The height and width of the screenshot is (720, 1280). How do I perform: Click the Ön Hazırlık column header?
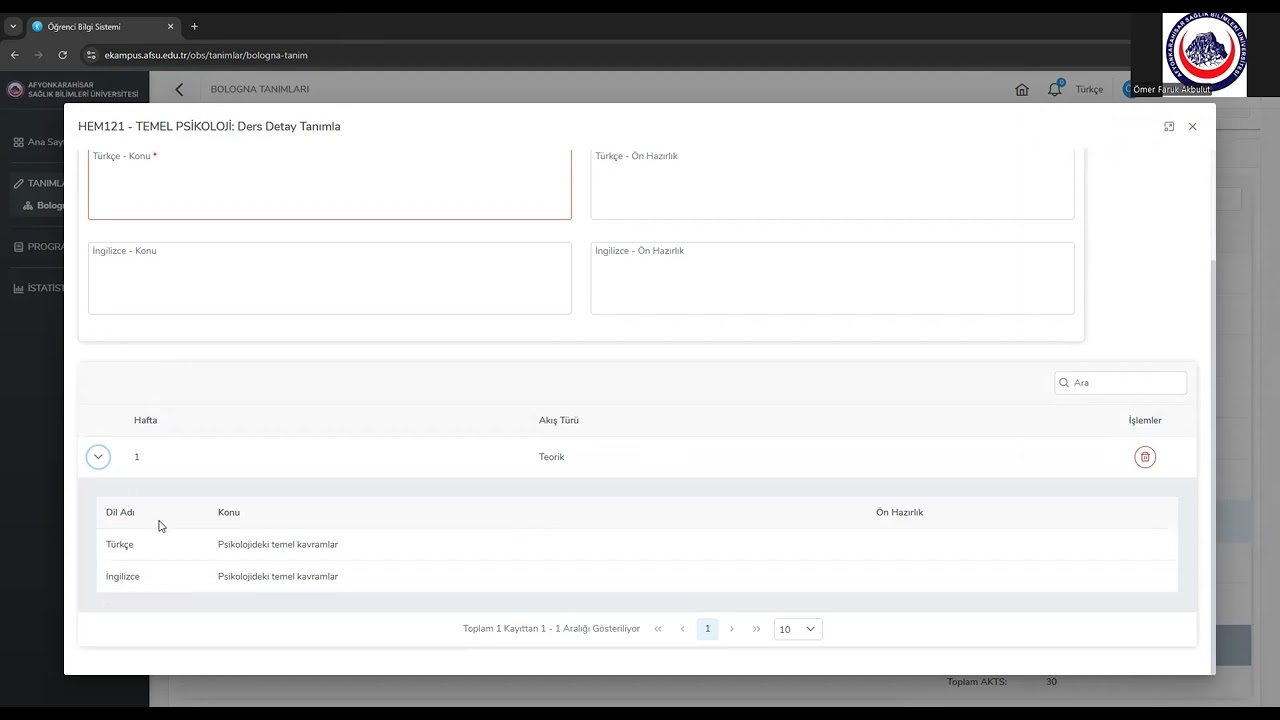899,512
